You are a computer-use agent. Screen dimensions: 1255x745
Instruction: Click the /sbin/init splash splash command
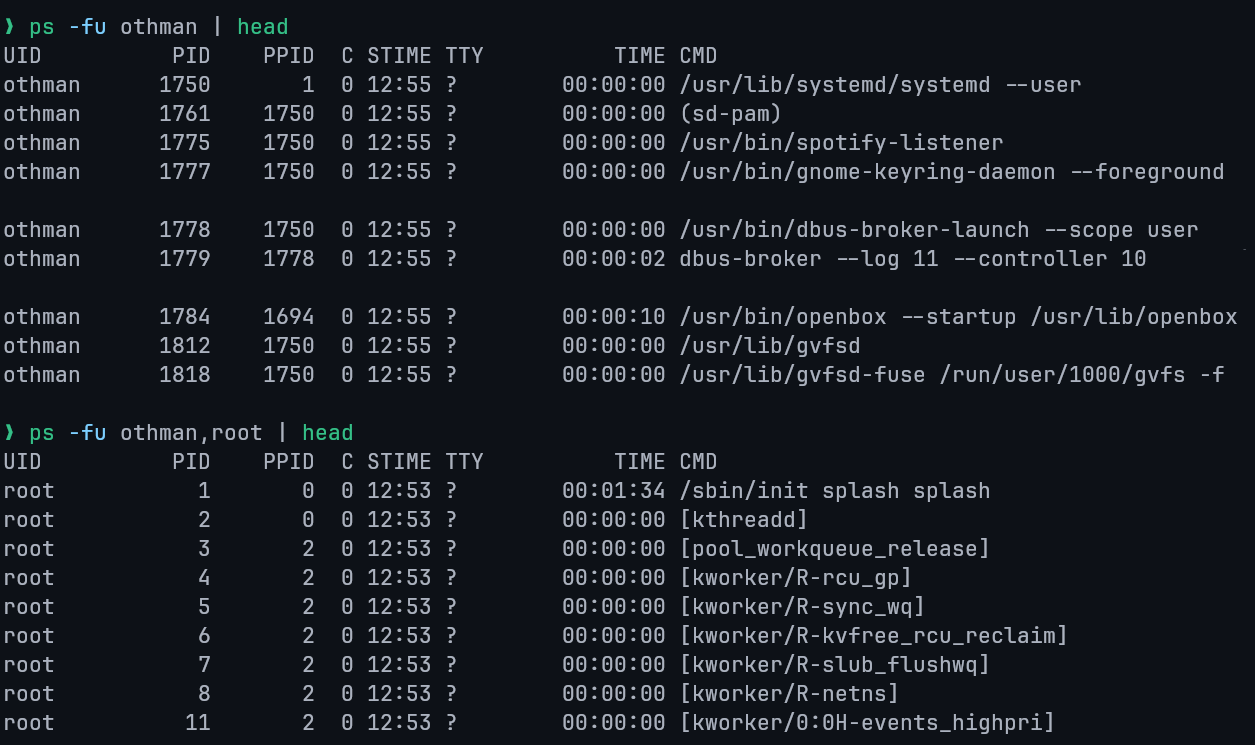(834, 491)
